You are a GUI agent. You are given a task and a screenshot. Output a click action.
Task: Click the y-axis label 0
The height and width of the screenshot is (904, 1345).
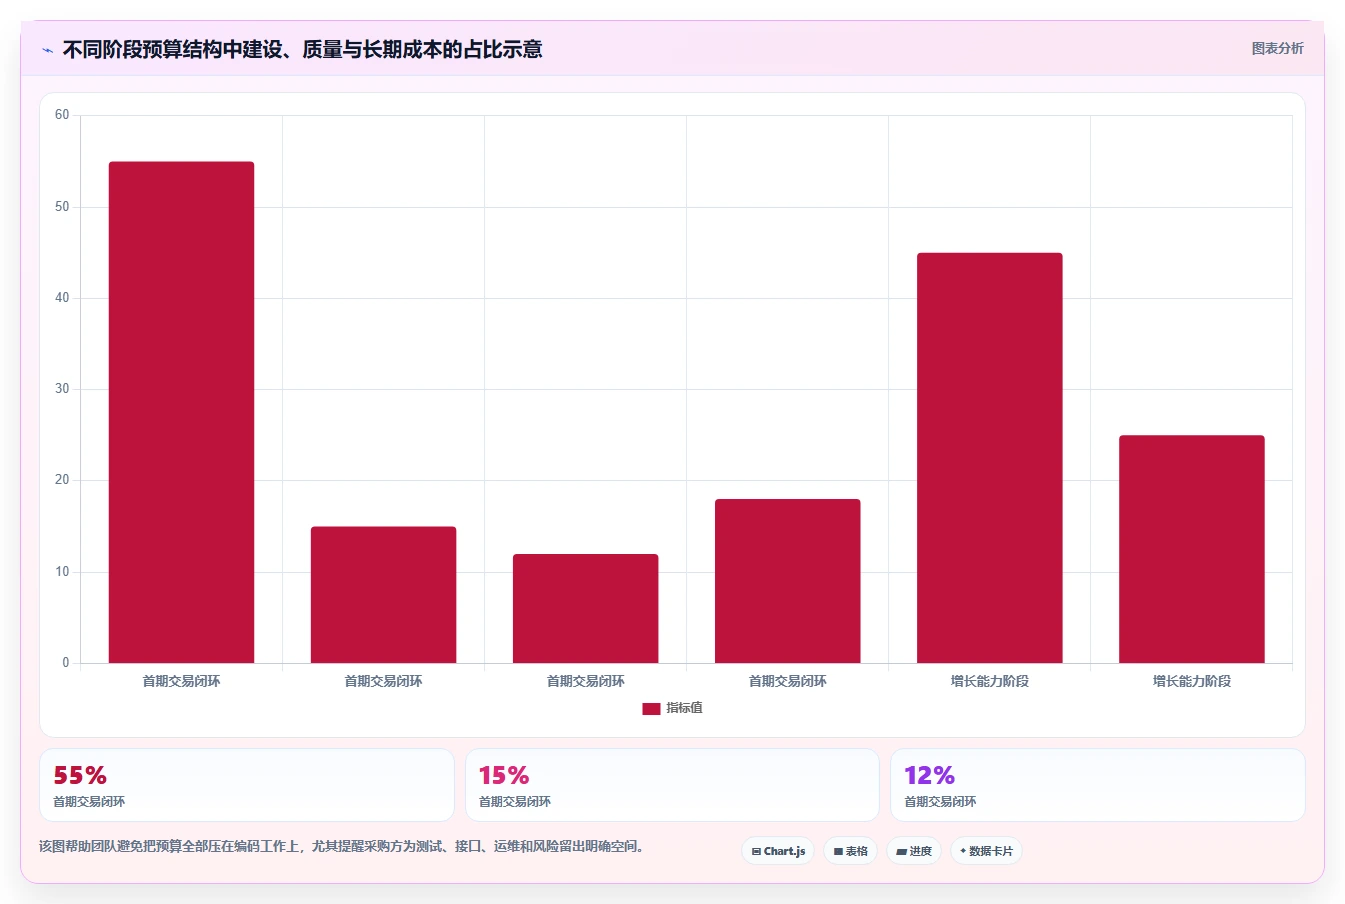coord(66,663)
